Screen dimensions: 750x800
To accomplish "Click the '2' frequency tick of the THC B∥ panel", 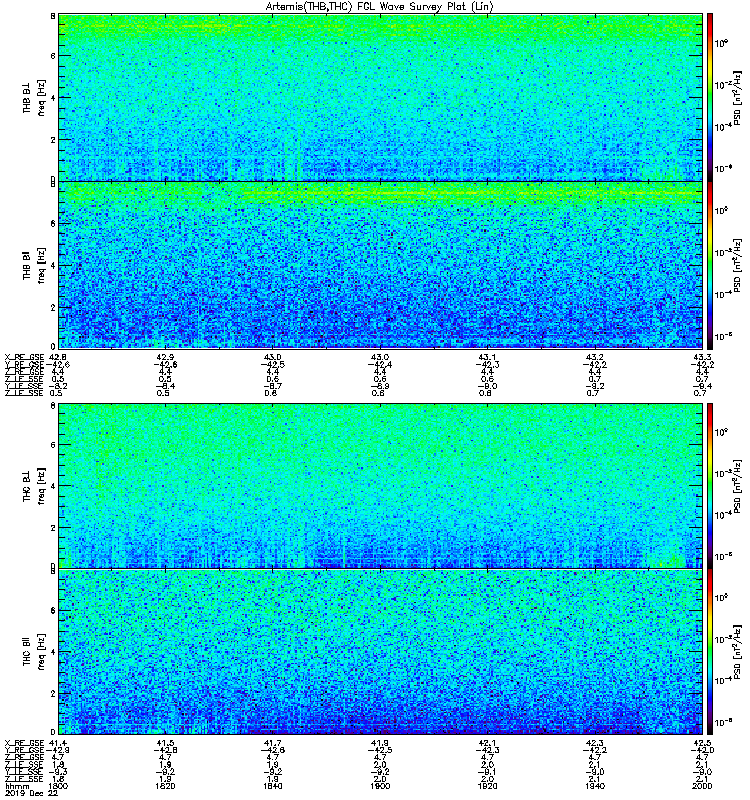I will (x=53, y=693).
